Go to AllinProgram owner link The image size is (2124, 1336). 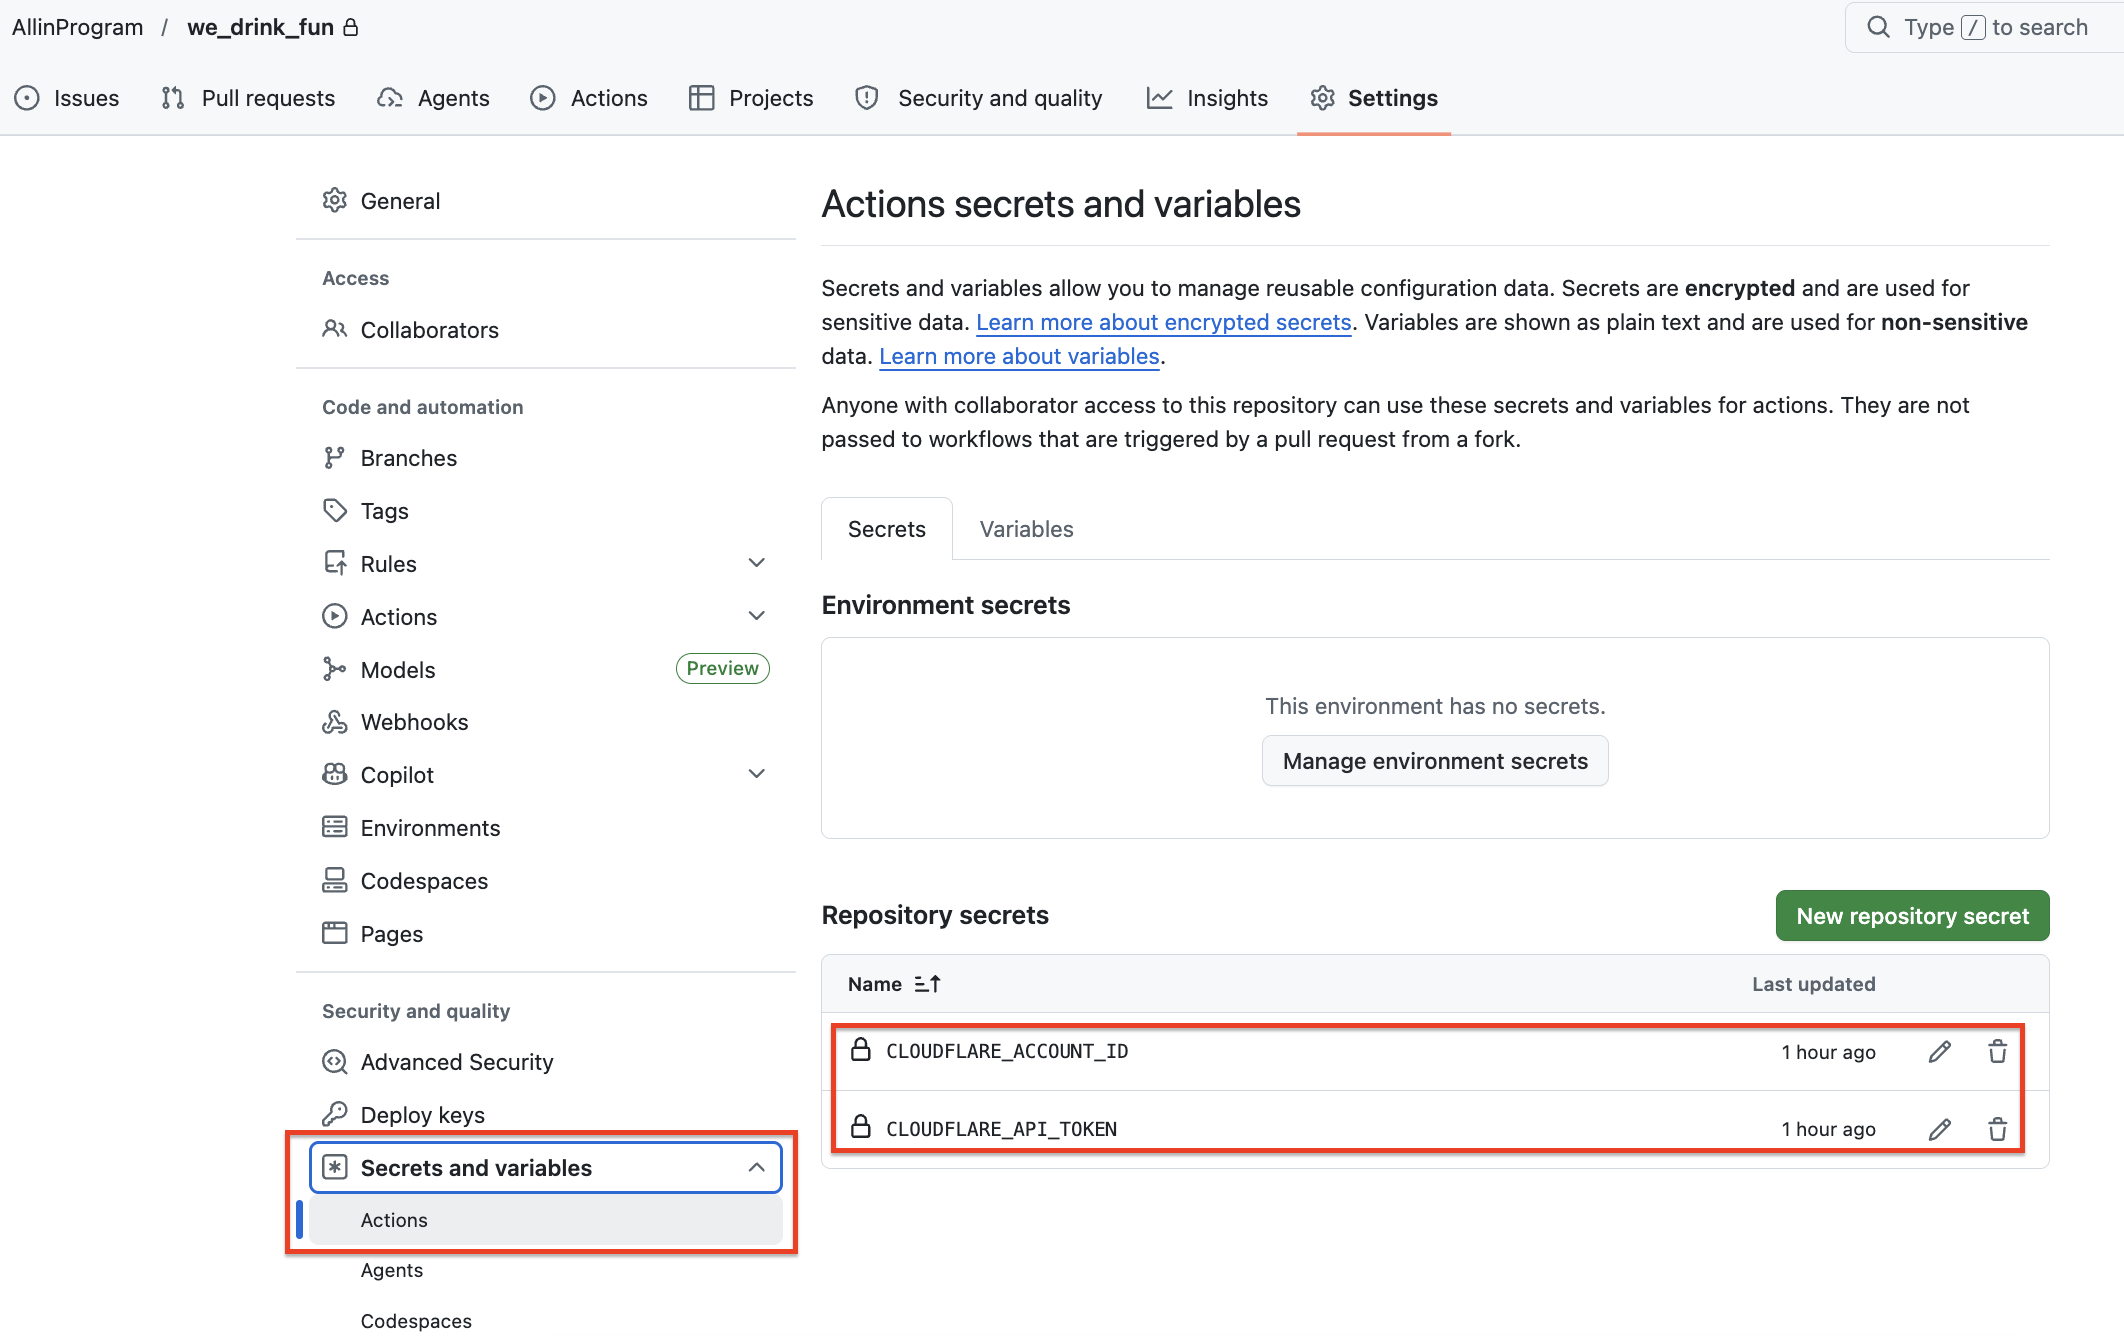78,27
